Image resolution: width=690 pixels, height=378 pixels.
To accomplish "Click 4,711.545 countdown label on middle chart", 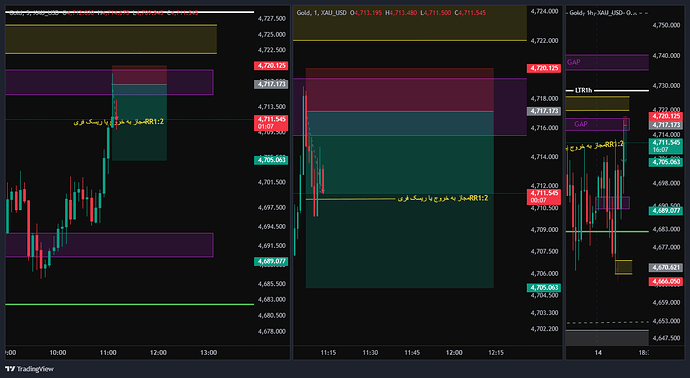I will [544, 197].
